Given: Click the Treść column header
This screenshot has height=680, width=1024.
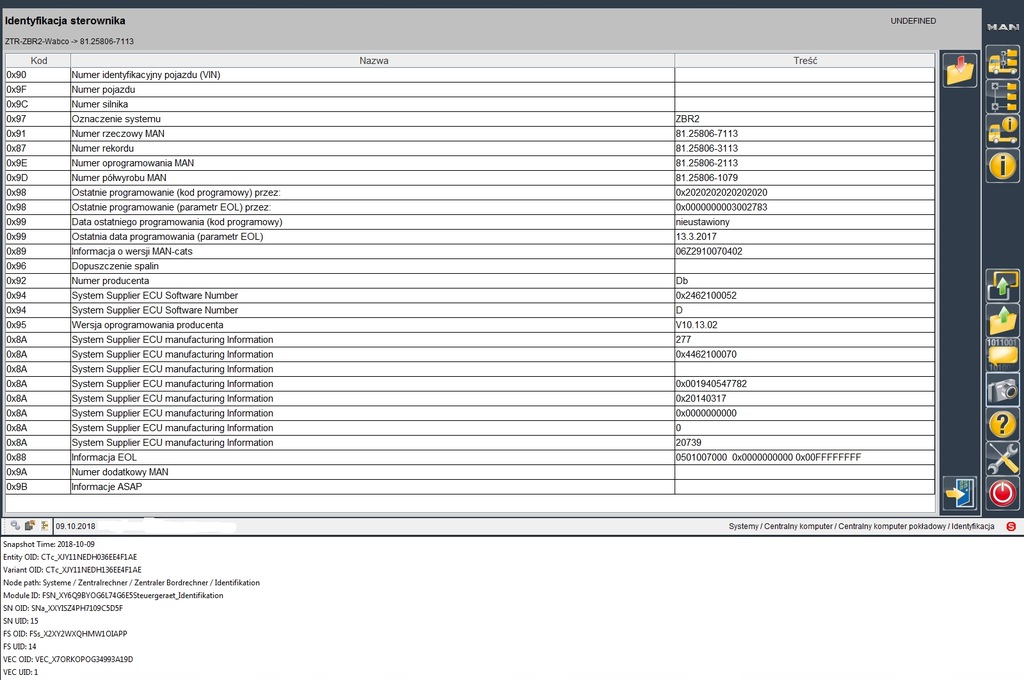Looking at the screenshot, I should pyautogui.click(x=805, y=60).
